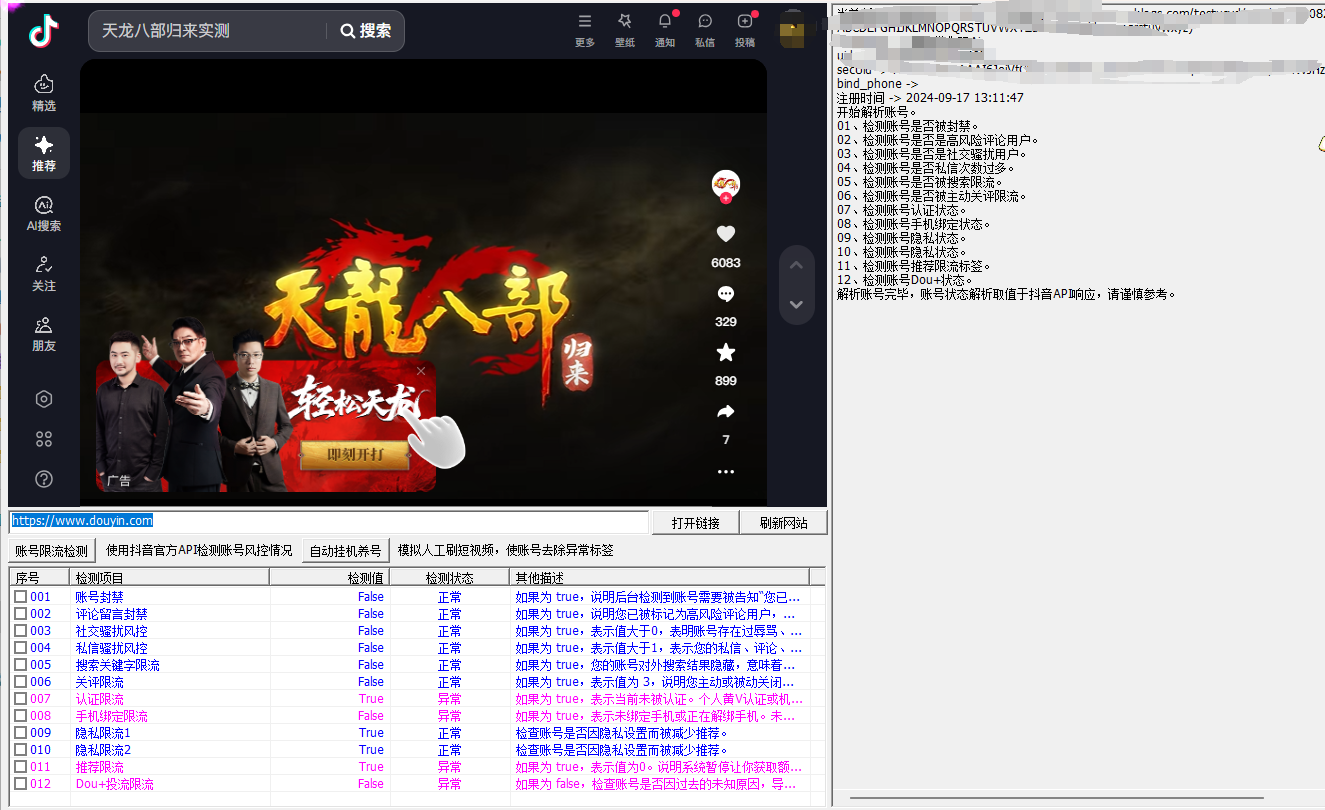Open the 通知 bell icon
This screenshot has width=1325, height=810.
click(665, 29)
